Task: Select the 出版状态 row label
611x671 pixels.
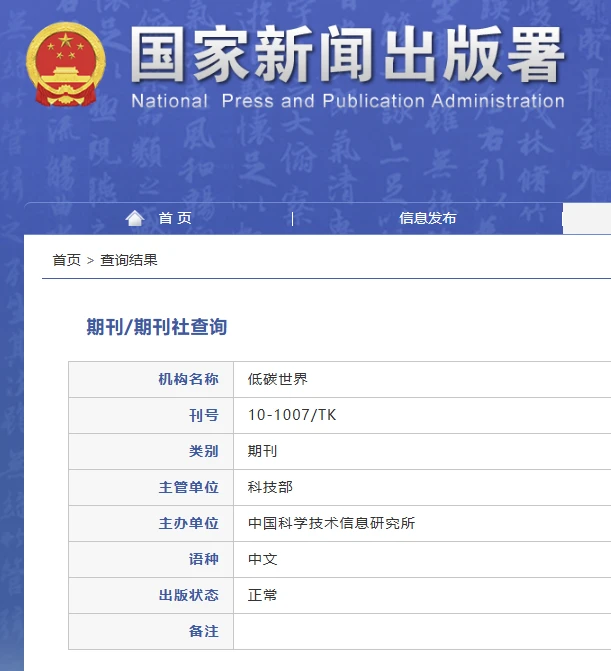Action: coord(188,595)
